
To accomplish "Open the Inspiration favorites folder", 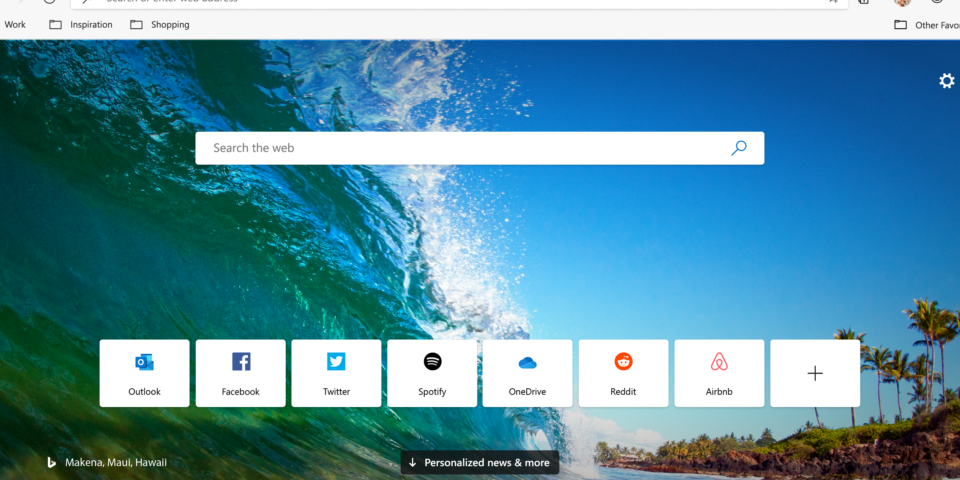I will (x=81, y=25).
